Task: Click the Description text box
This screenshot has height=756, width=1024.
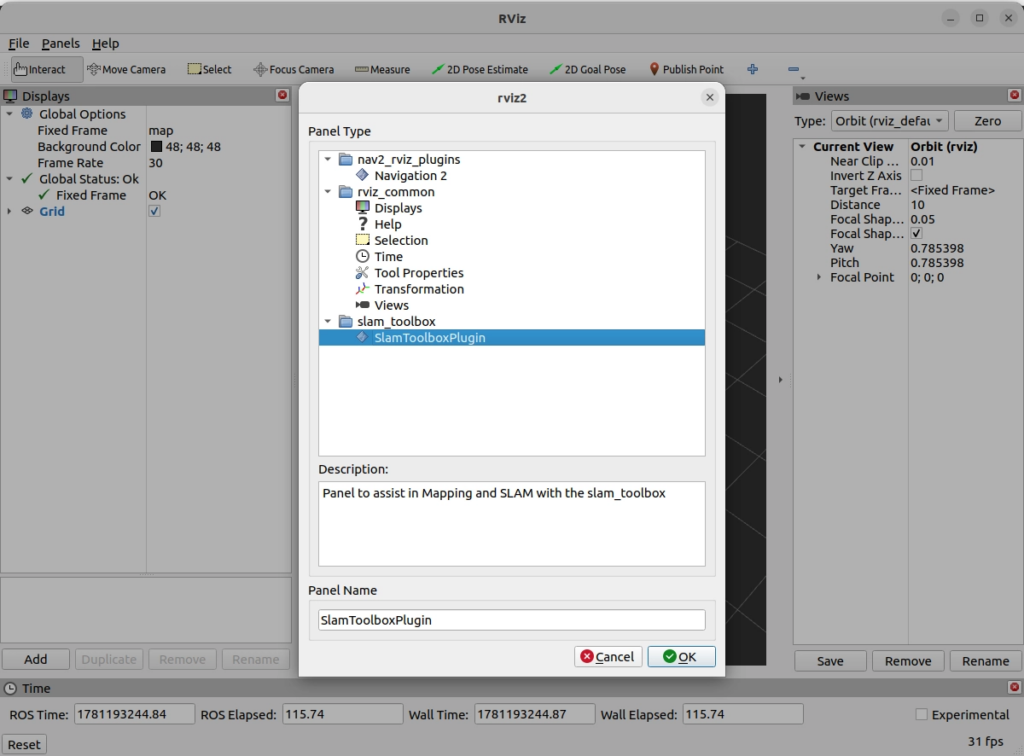Action: (511, 524)
